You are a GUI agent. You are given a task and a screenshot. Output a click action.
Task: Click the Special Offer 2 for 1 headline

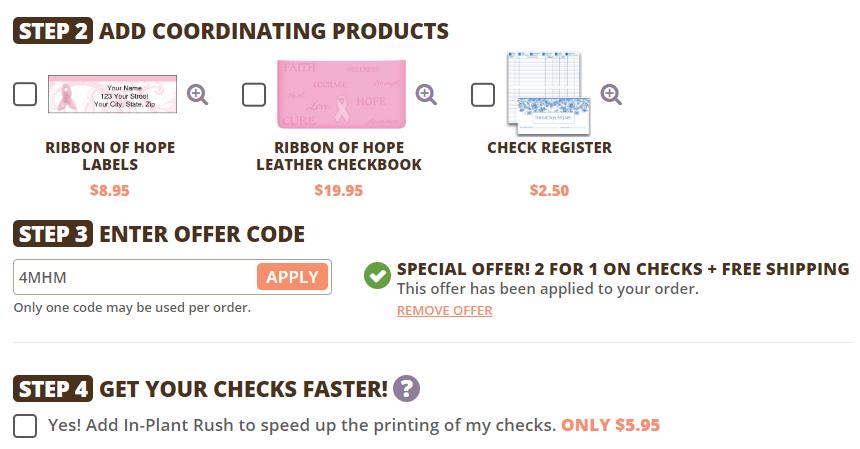point(622,269)
